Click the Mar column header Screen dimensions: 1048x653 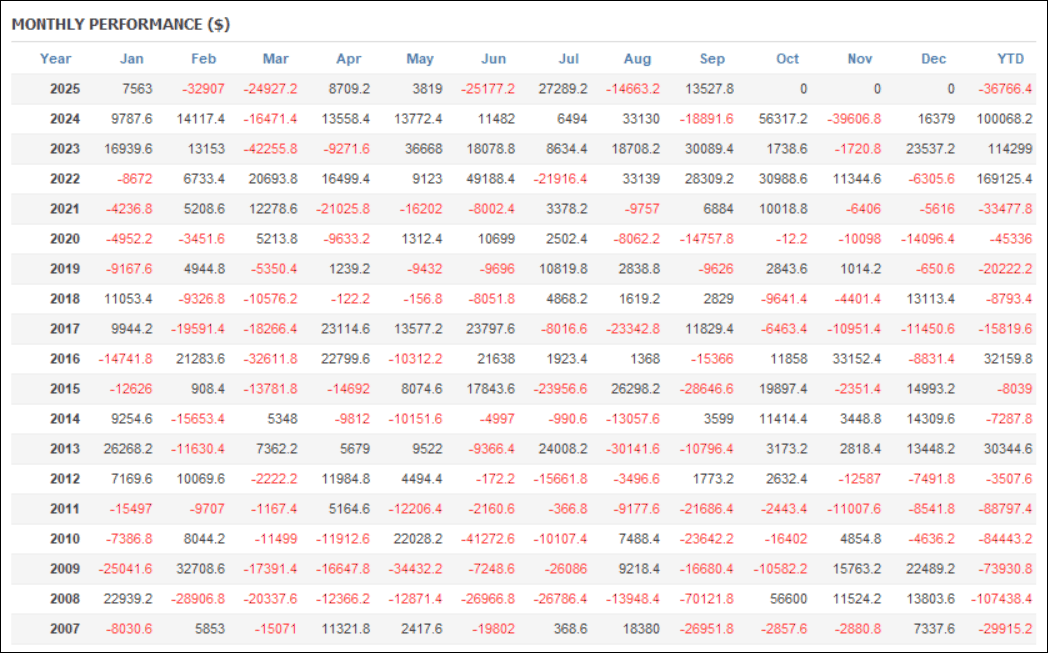(275, 59)
